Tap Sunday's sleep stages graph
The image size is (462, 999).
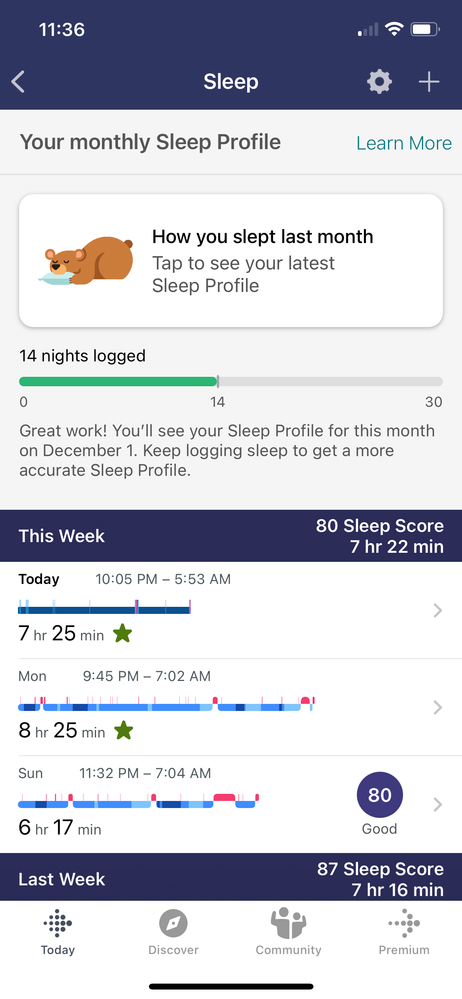pyautogui.click(x=139, y=801)
